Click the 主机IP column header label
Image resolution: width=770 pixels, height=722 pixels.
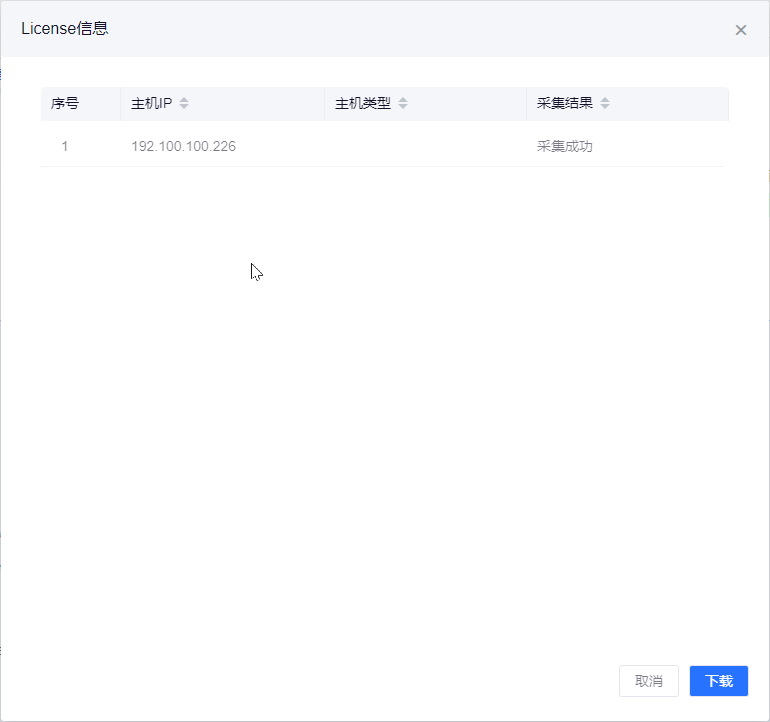pyautogui.click(x=151, y=103)
